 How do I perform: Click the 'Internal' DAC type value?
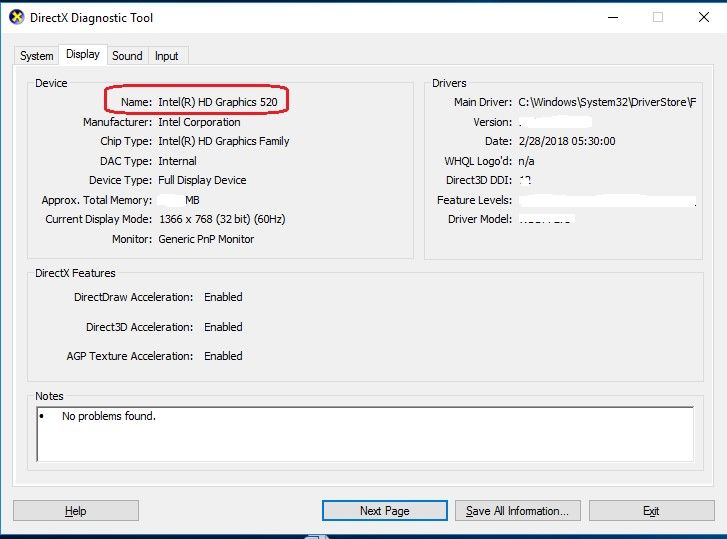[178, 161]
